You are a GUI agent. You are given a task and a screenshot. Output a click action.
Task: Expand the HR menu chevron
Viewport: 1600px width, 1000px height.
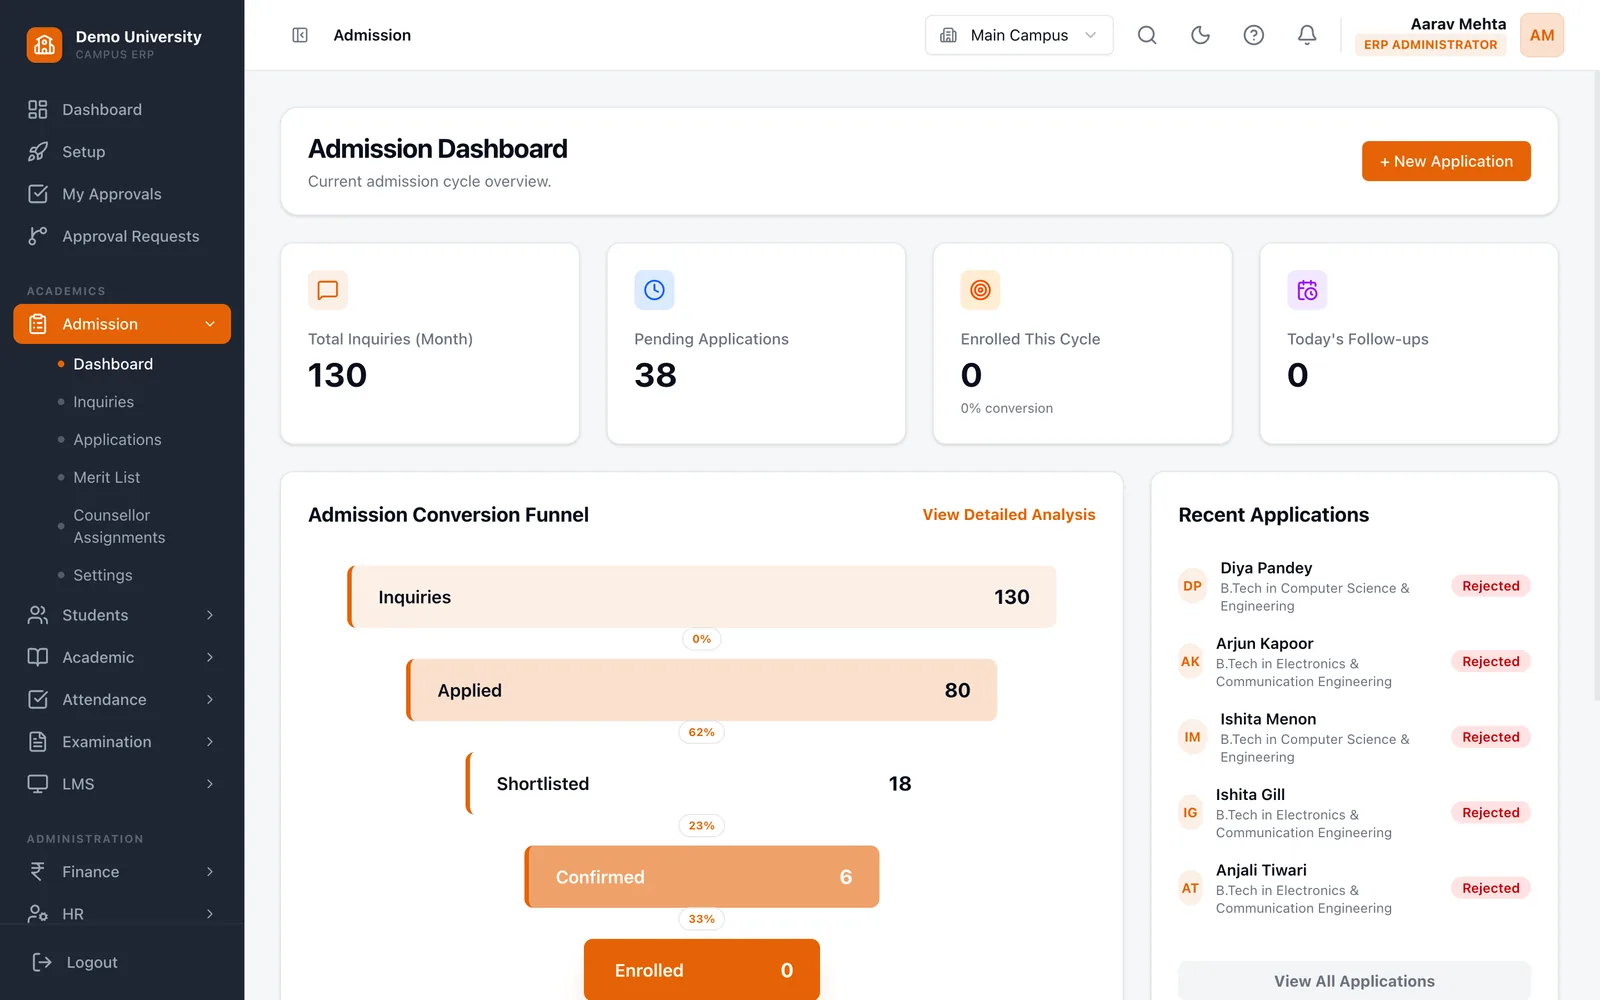point(210,914)
